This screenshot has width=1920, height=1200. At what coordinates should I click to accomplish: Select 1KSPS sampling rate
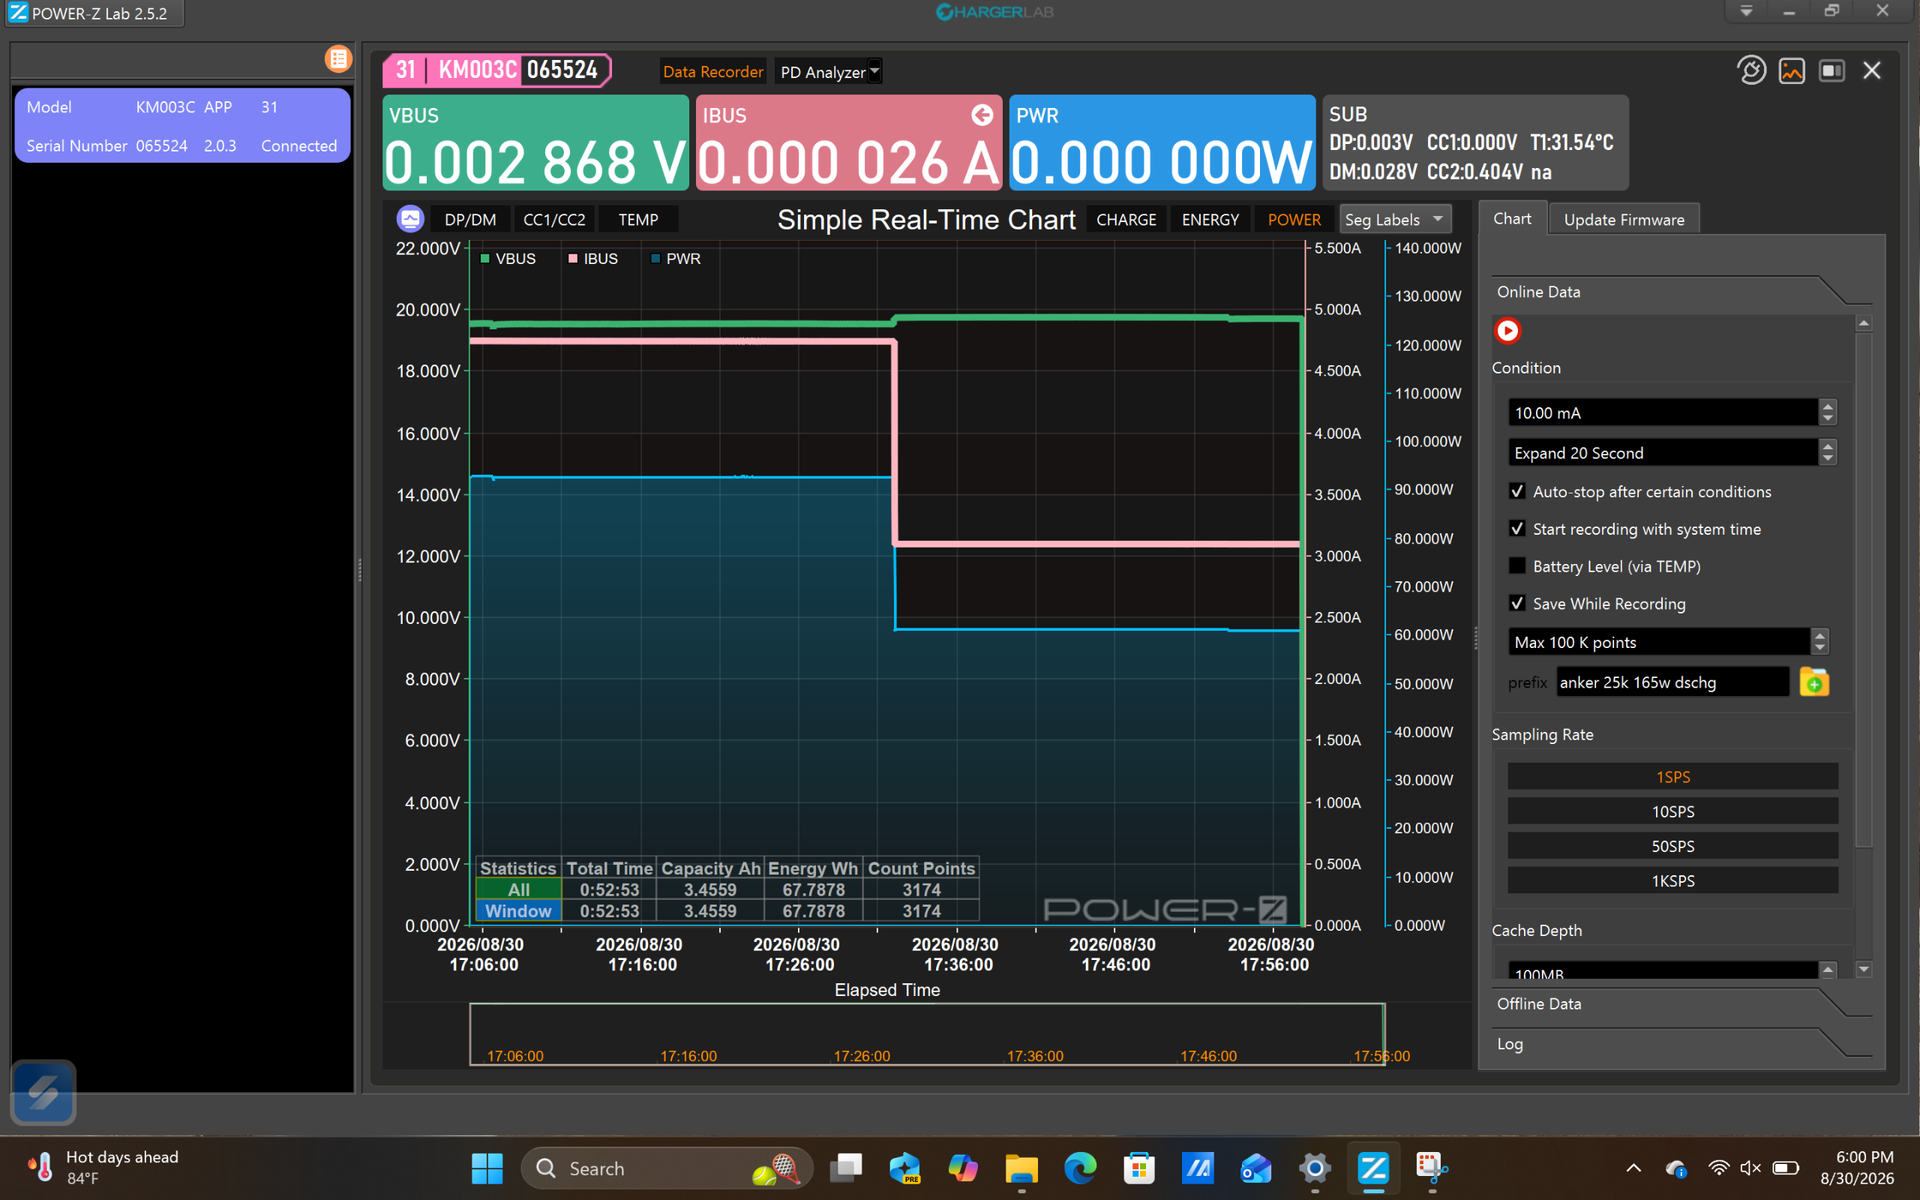point(1673,880)
